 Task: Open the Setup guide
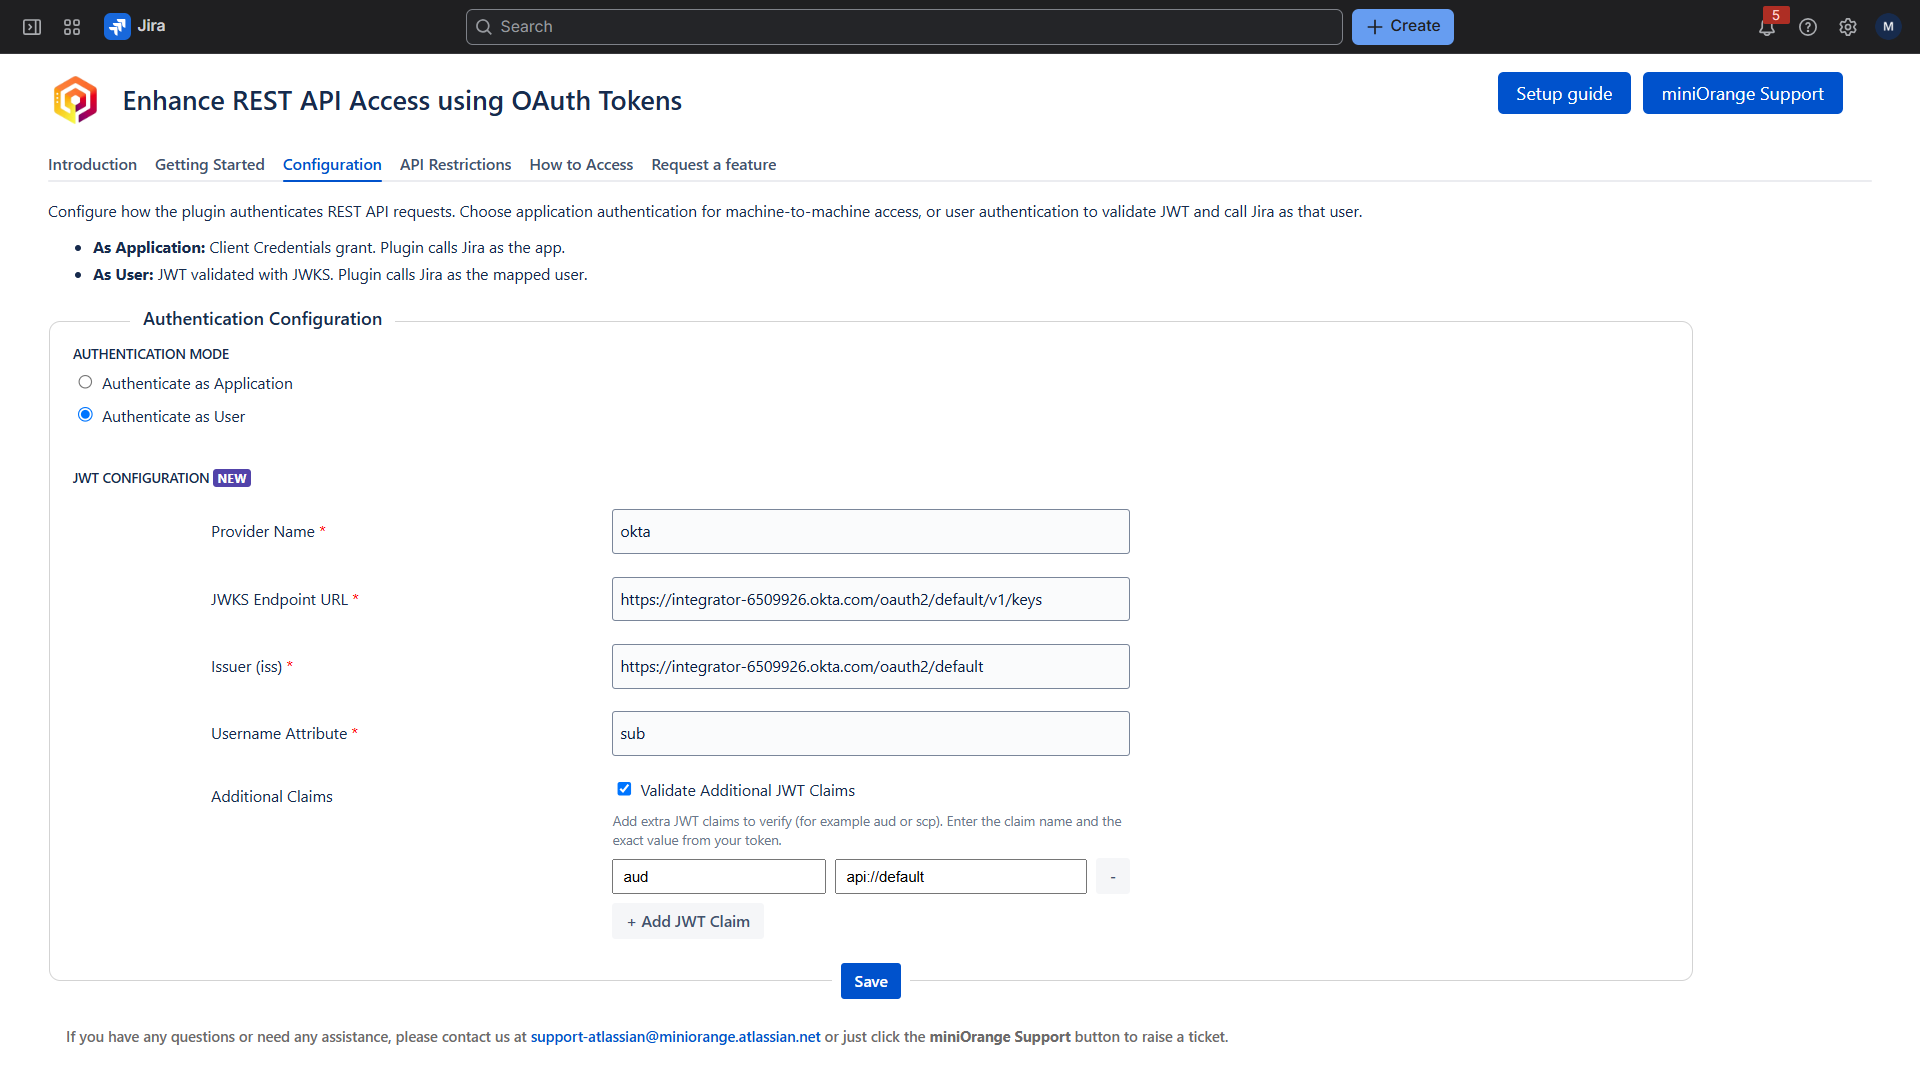click(x=1564, y=93)
